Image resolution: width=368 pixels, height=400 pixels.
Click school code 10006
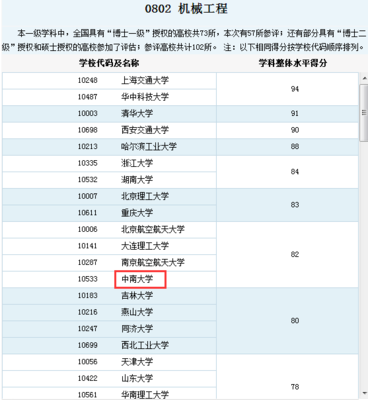[x=88, y=229]
